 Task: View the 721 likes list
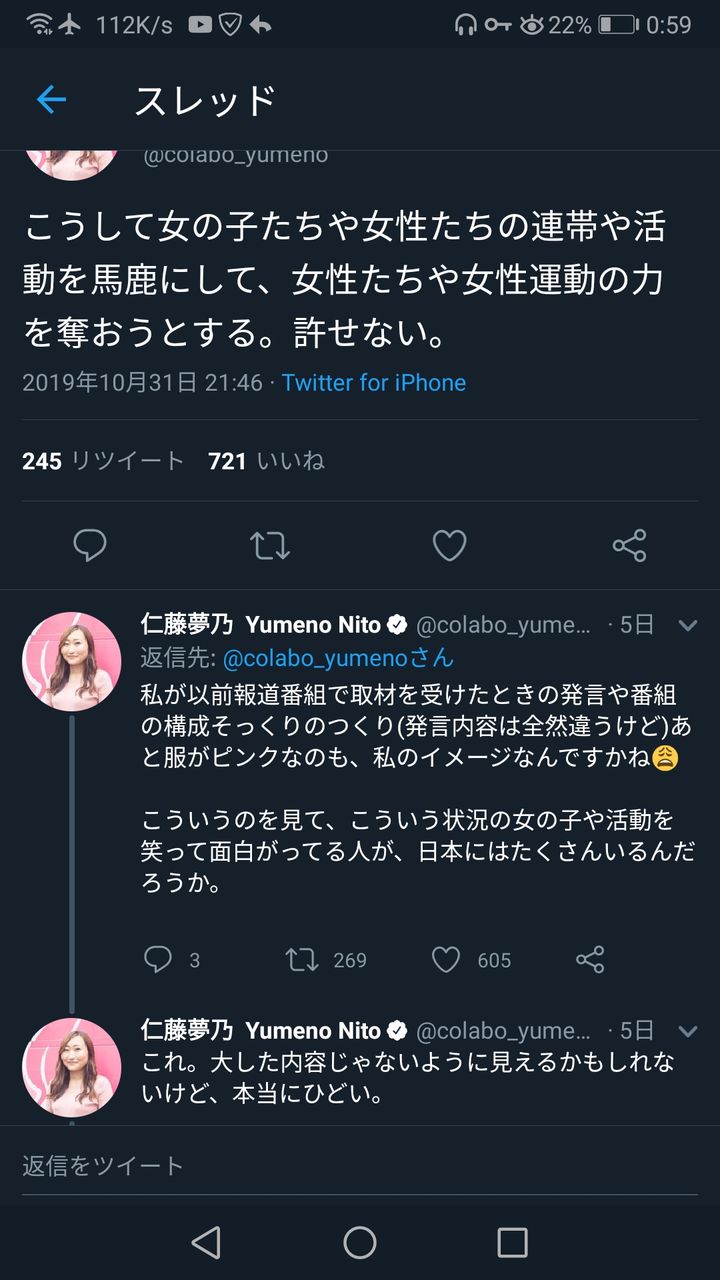pyautogui.click(x=266, y=461)
